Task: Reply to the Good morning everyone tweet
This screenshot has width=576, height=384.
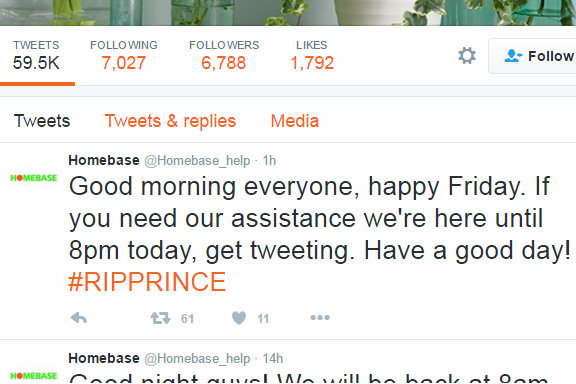Action: pyautogui.click(x=79, y=317)
